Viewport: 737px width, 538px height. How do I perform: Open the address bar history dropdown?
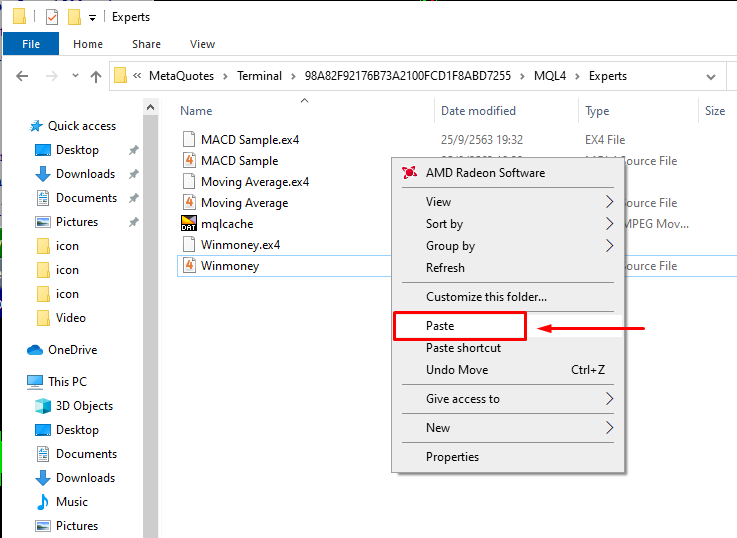tap(710, 76)
